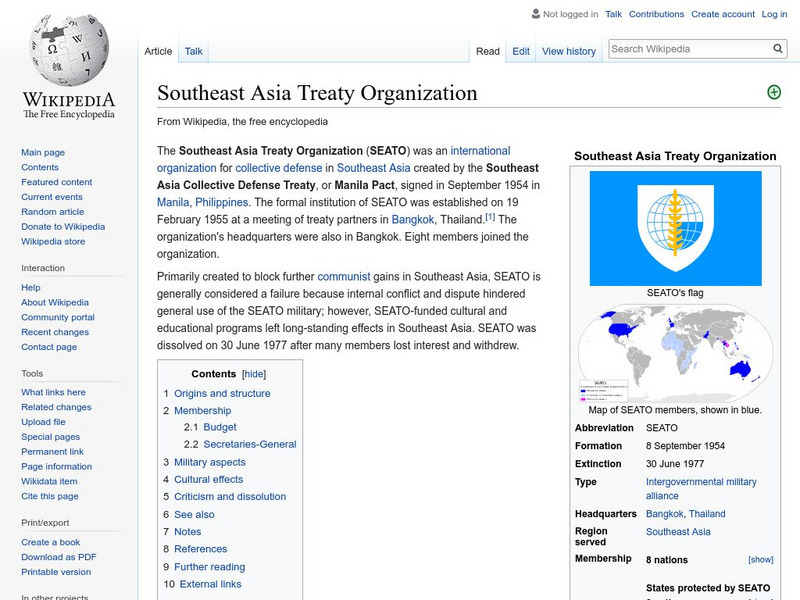Open the Edit tab

pyautogui.click(x=521, y=51)
